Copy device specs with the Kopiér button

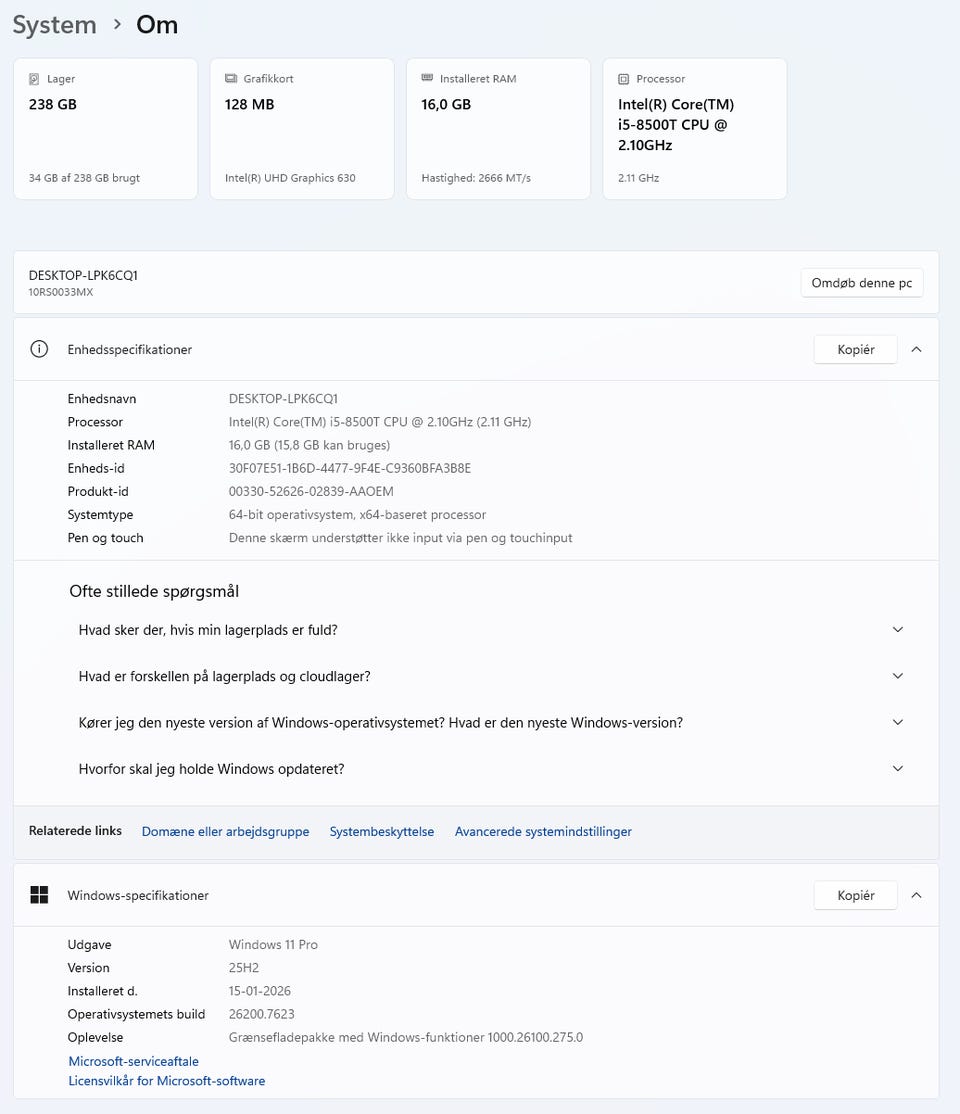(x=855, y=349)
